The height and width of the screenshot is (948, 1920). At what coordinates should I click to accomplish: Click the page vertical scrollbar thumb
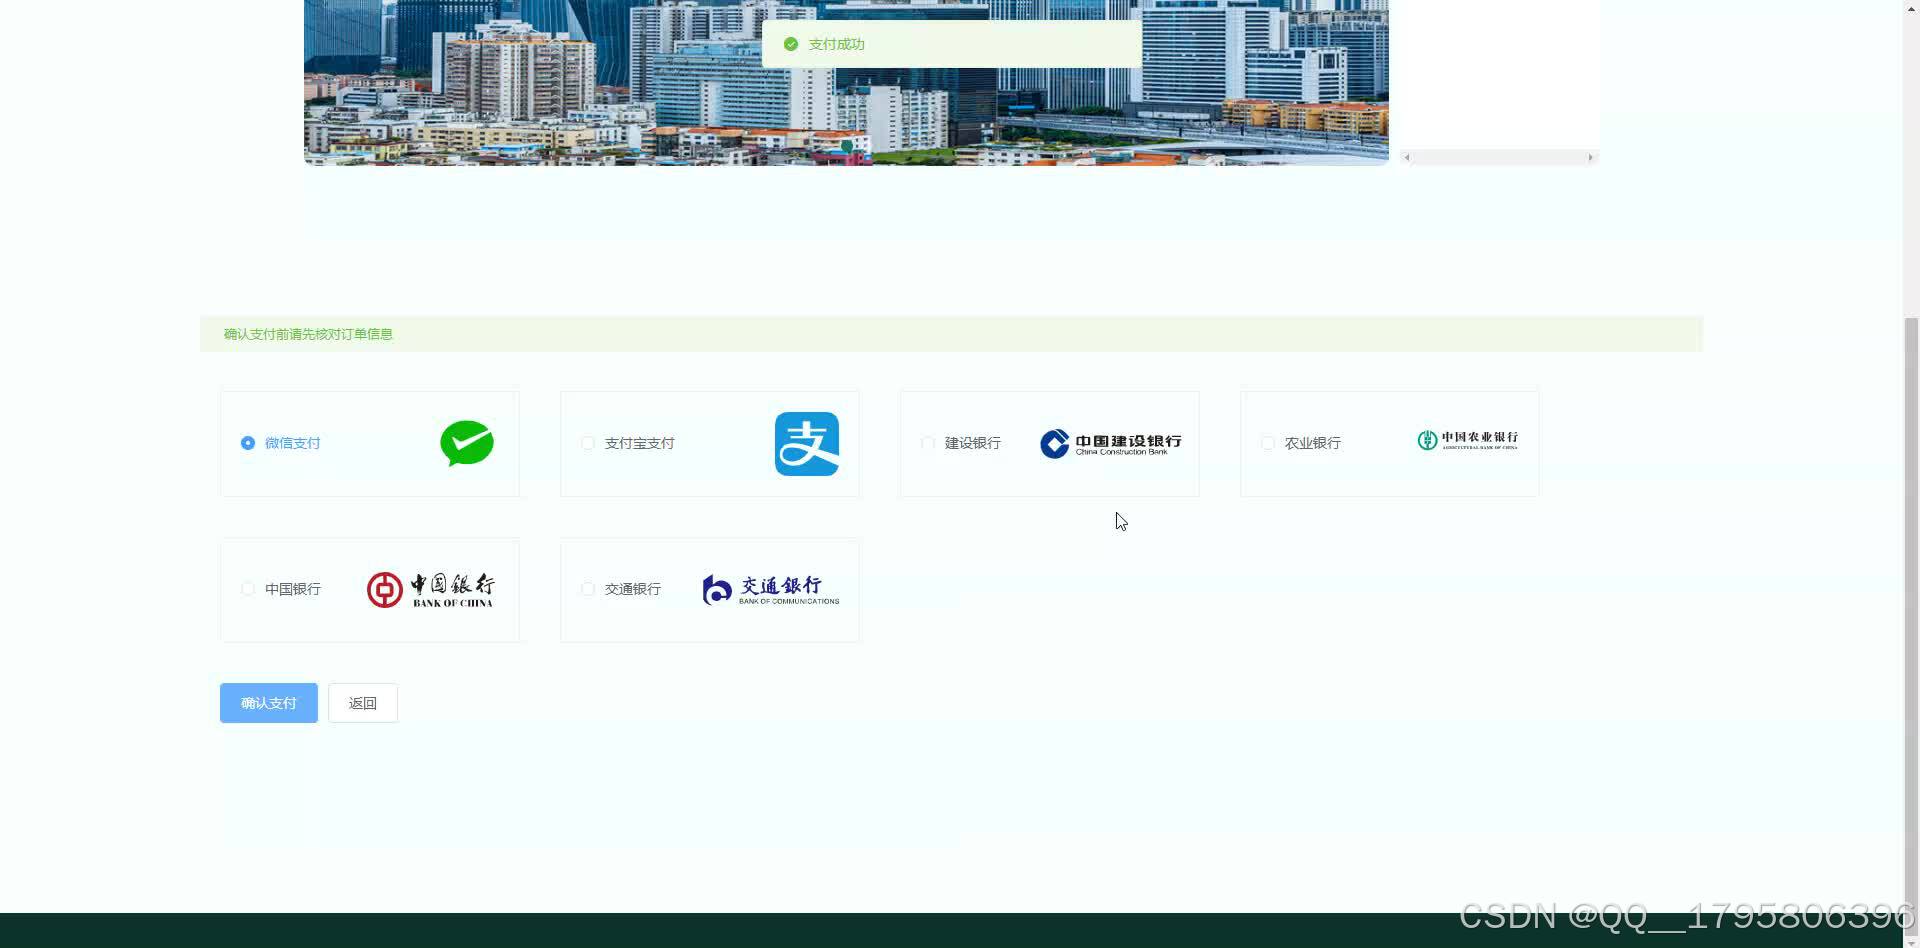click(1911, 625)
